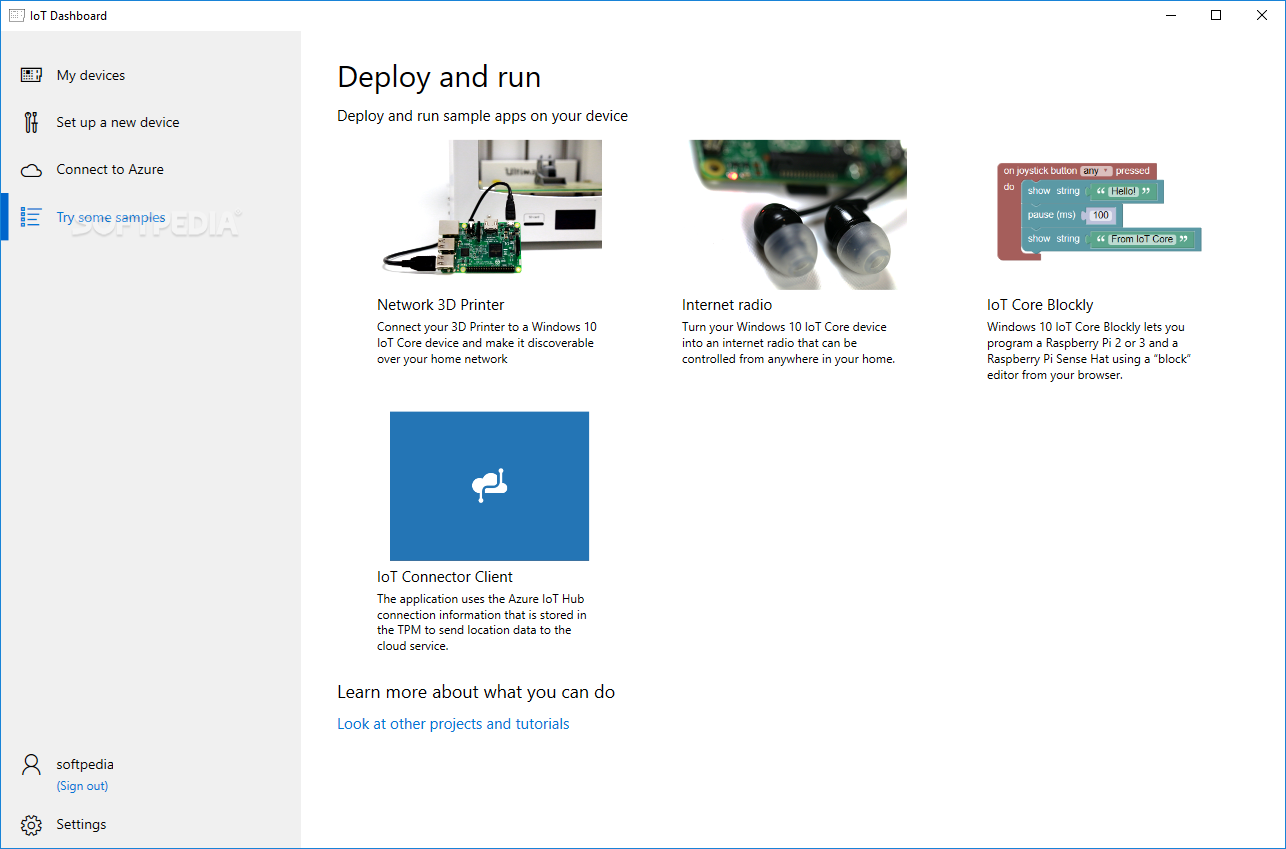Open Look at other projects and tutorials link
Screen dimensions: 1286x849
[453, 724]
